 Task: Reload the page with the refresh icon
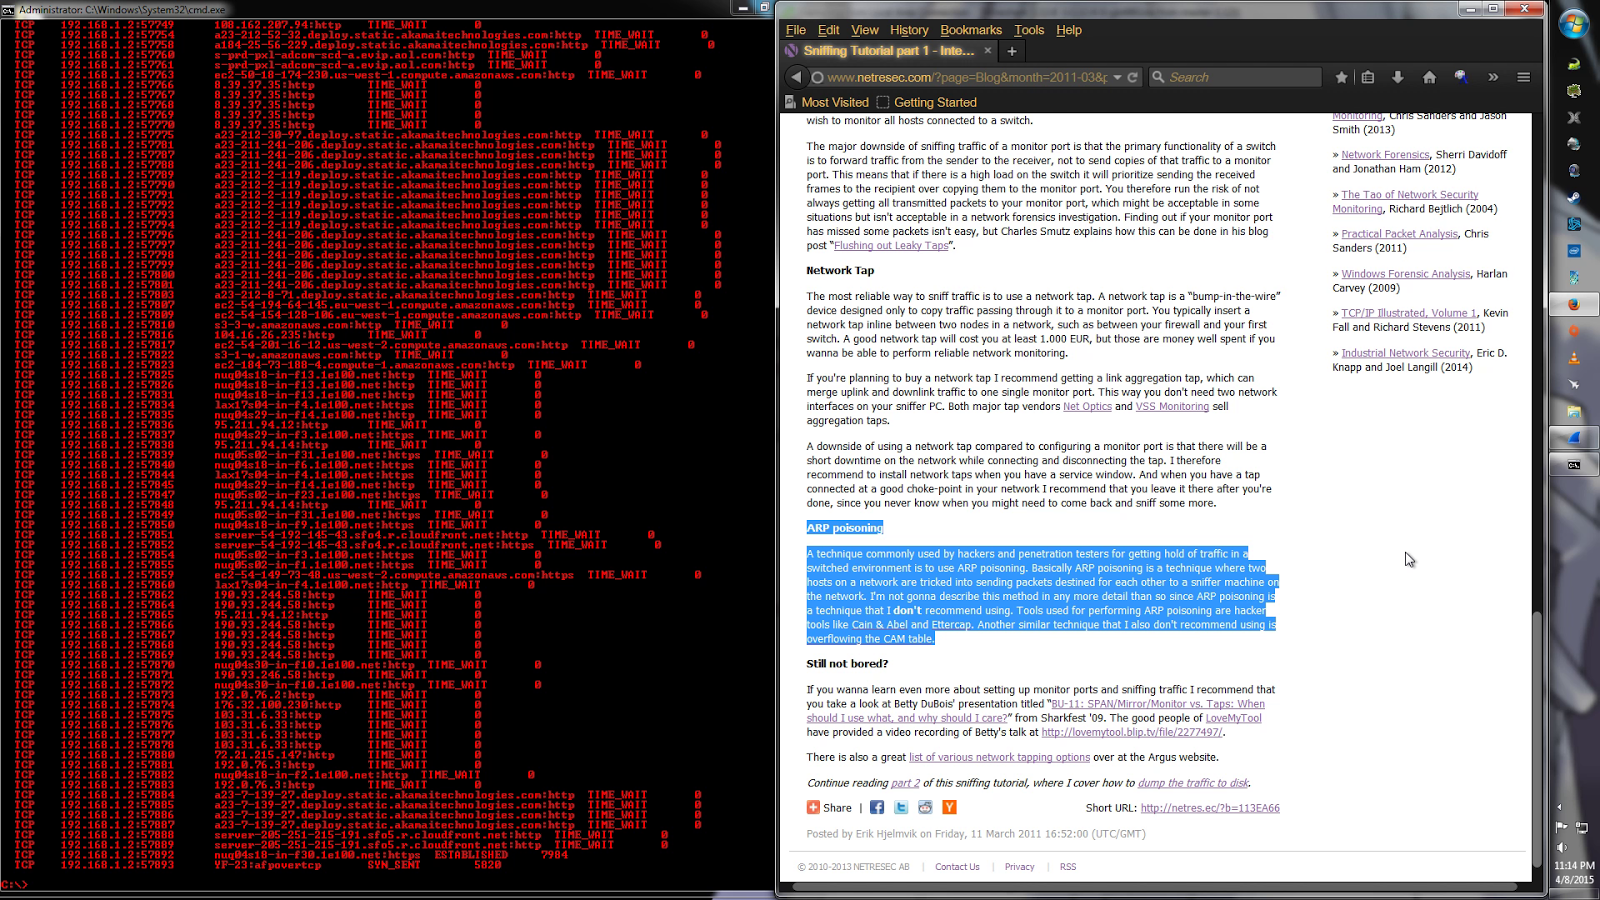[1133, 77]
